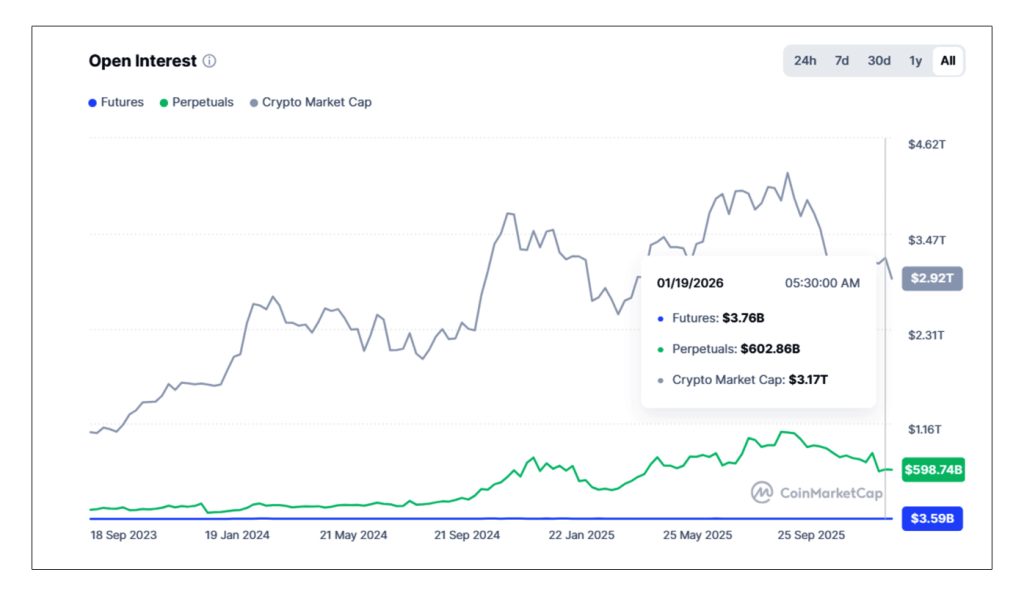Click the Perpetuals dot inside the tooltip
This screenshot has width=1024, height=589.
pos(659,349)
